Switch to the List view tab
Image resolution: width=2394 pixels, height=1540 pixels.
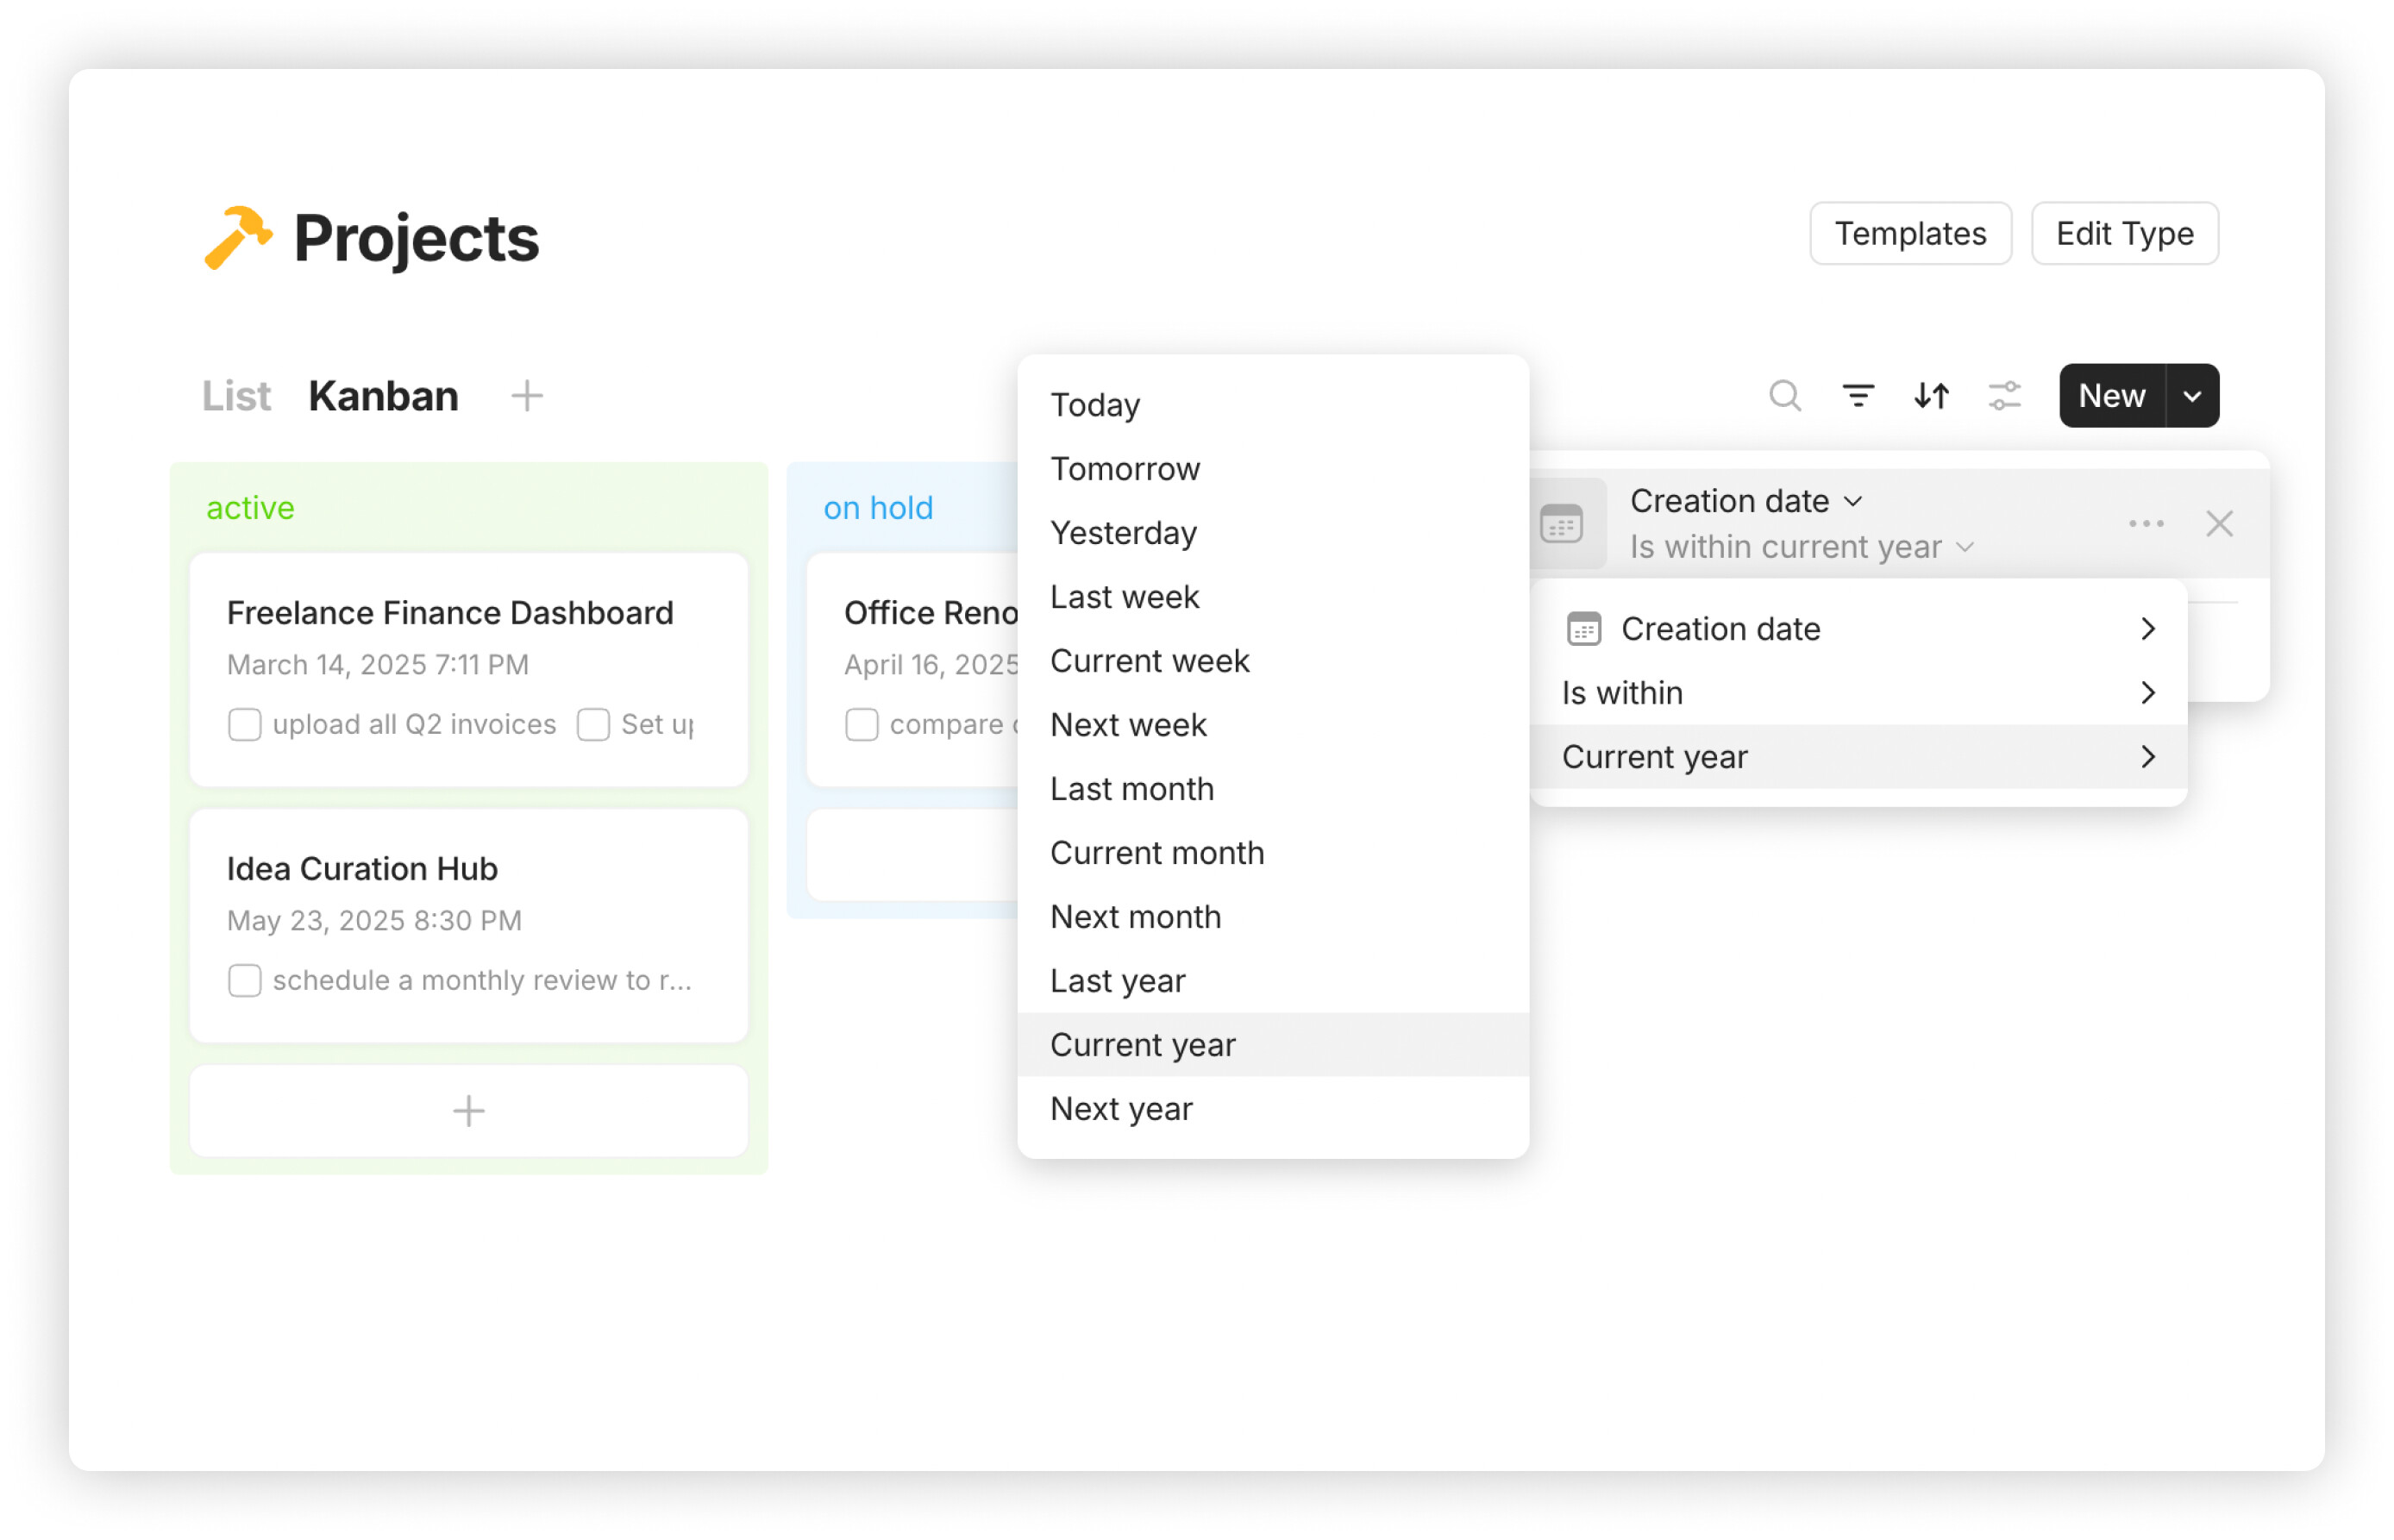[x=236, y=396]
